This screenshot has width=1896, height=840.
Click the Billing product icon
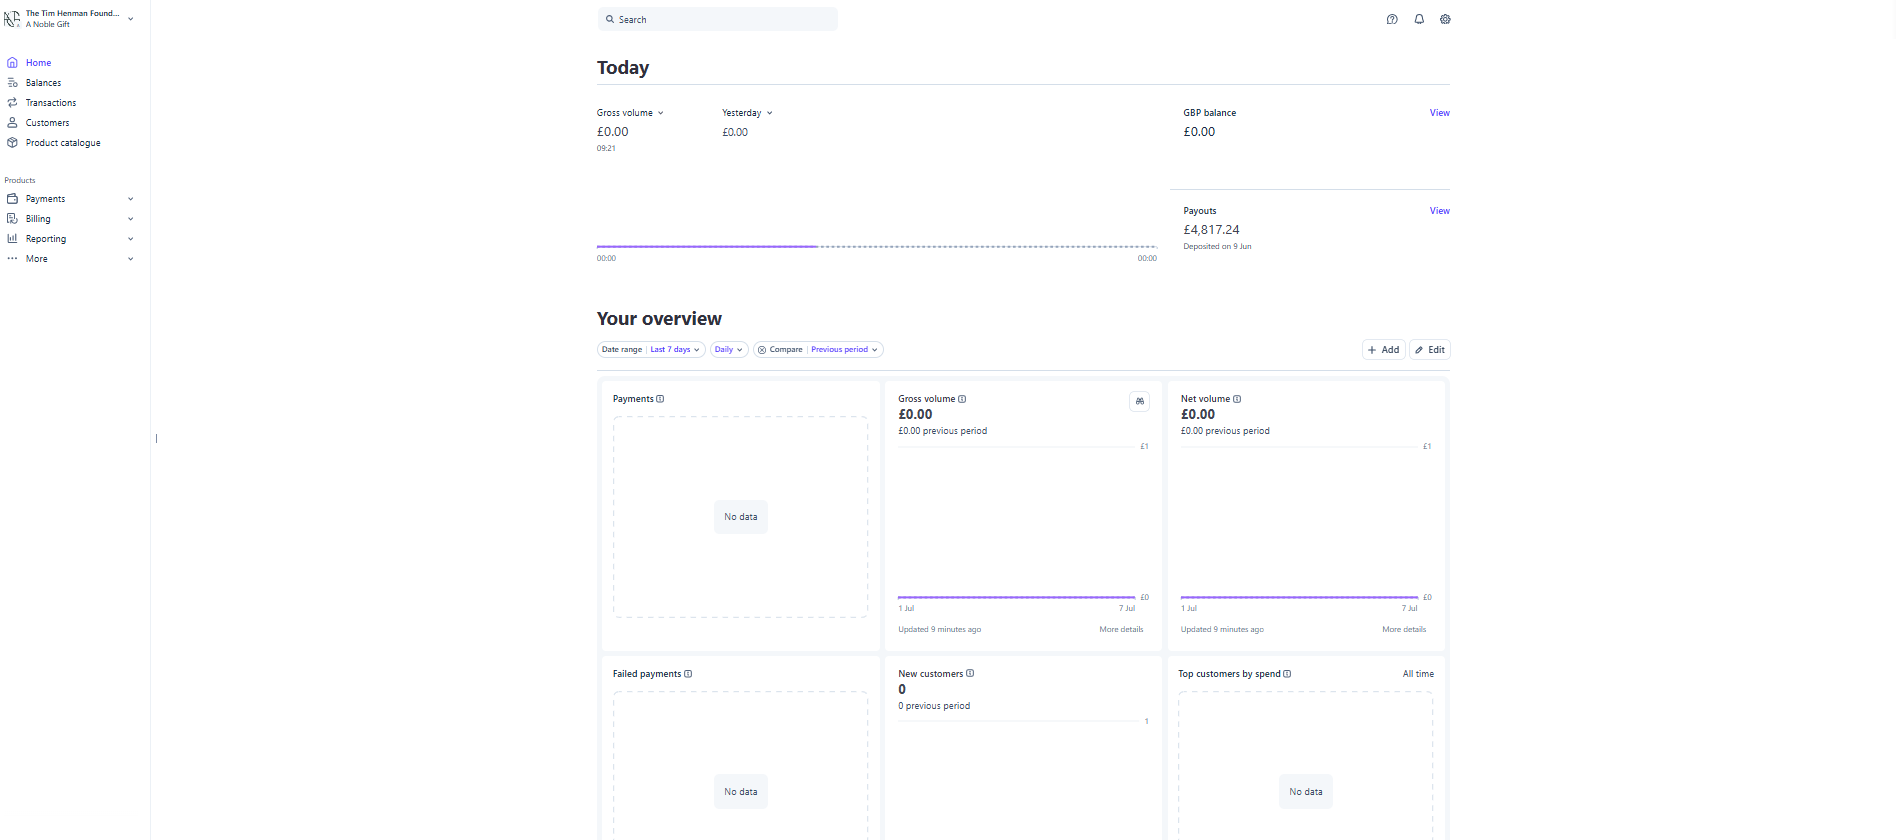click(12, 219)
